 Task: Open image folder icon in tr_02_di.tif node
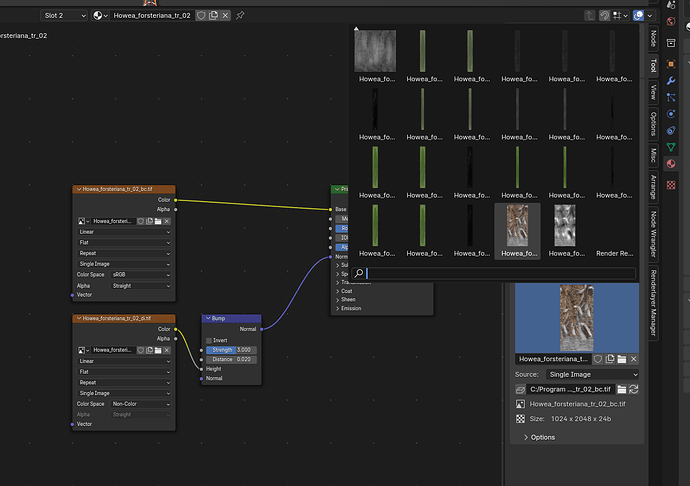point(158,350)
